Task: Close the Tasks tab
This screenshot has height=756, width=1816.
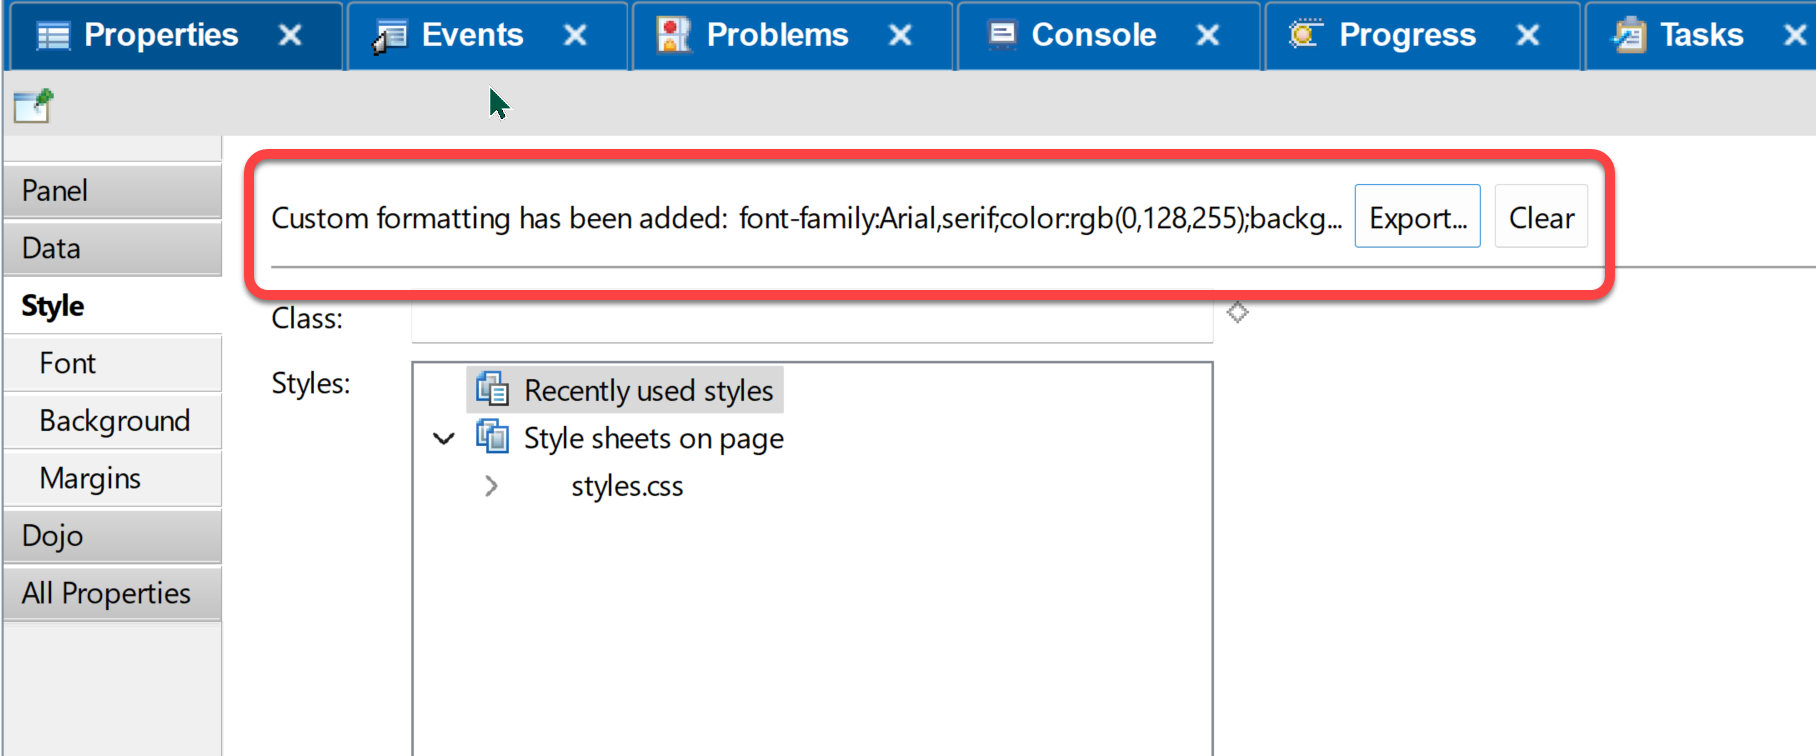Action: 1795,36
